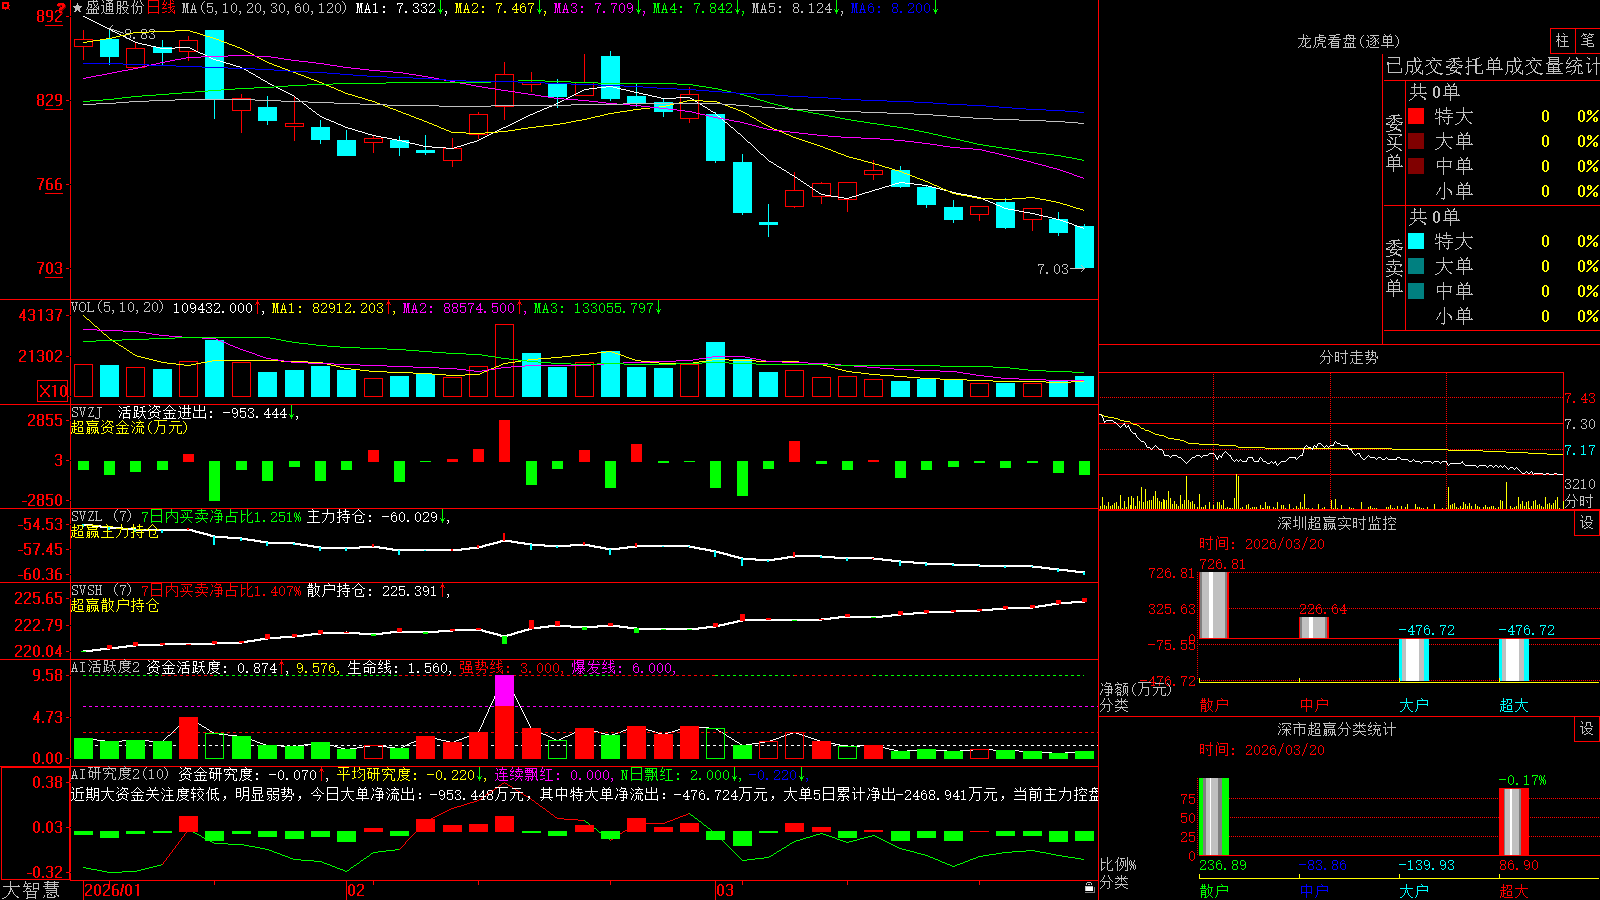Click the 时间: 2026/03/20 text in 深圳超赢实时监控

point(1262,544)
